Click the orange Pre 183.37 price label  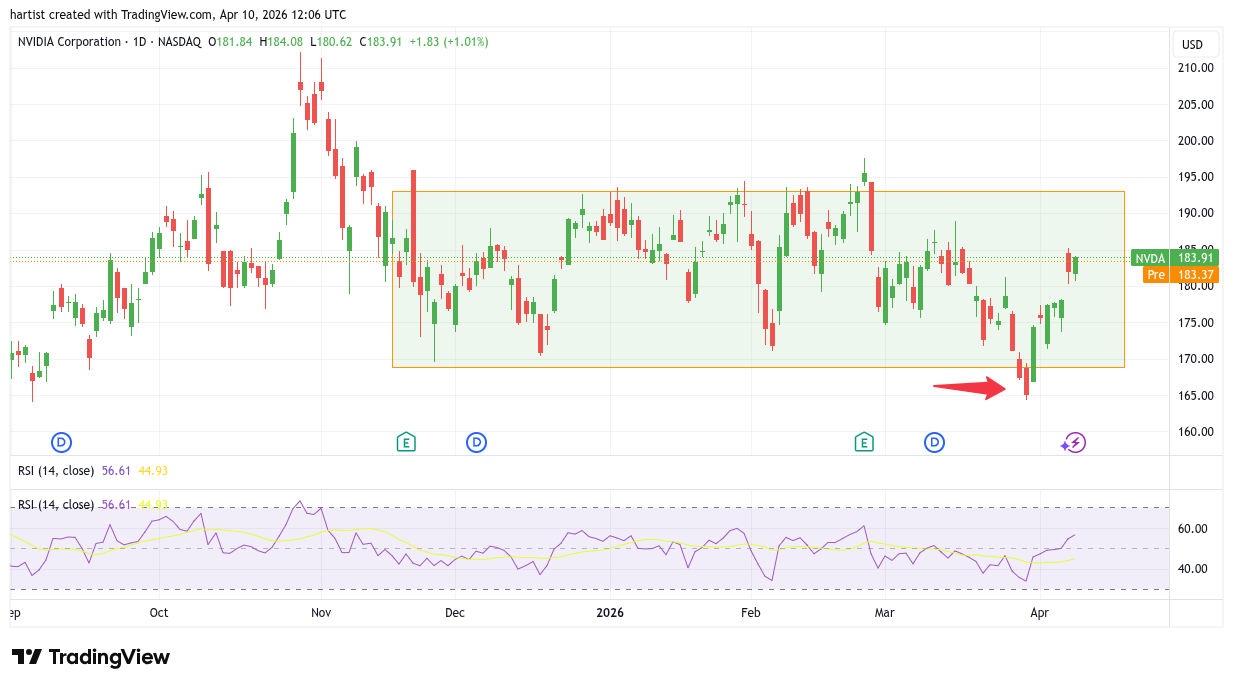[x=1174, y=274]
